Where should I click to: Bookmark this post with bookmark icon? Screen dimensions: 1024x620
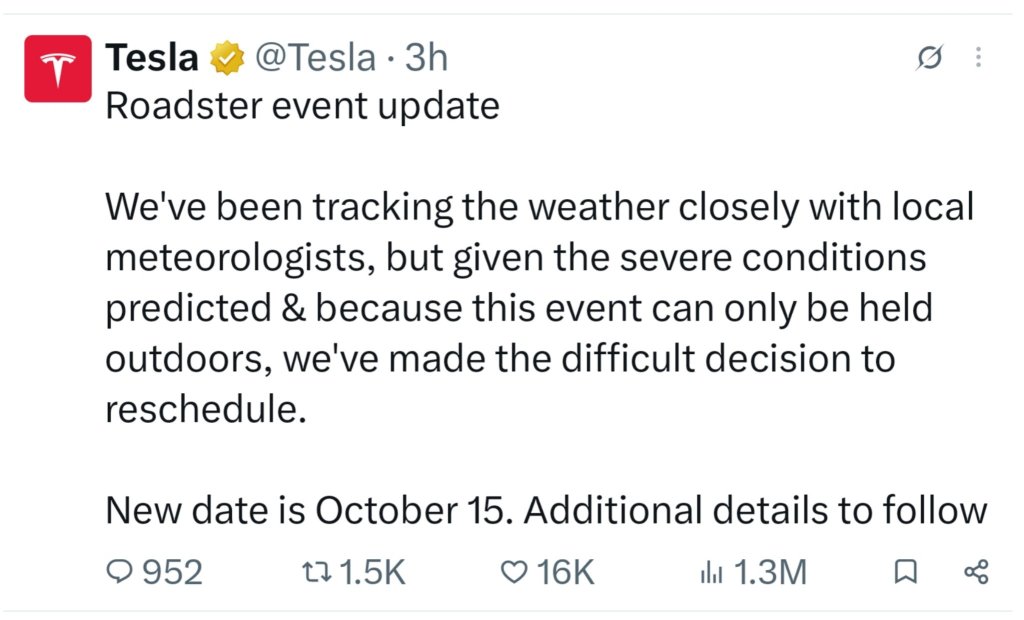click(905, 572)
